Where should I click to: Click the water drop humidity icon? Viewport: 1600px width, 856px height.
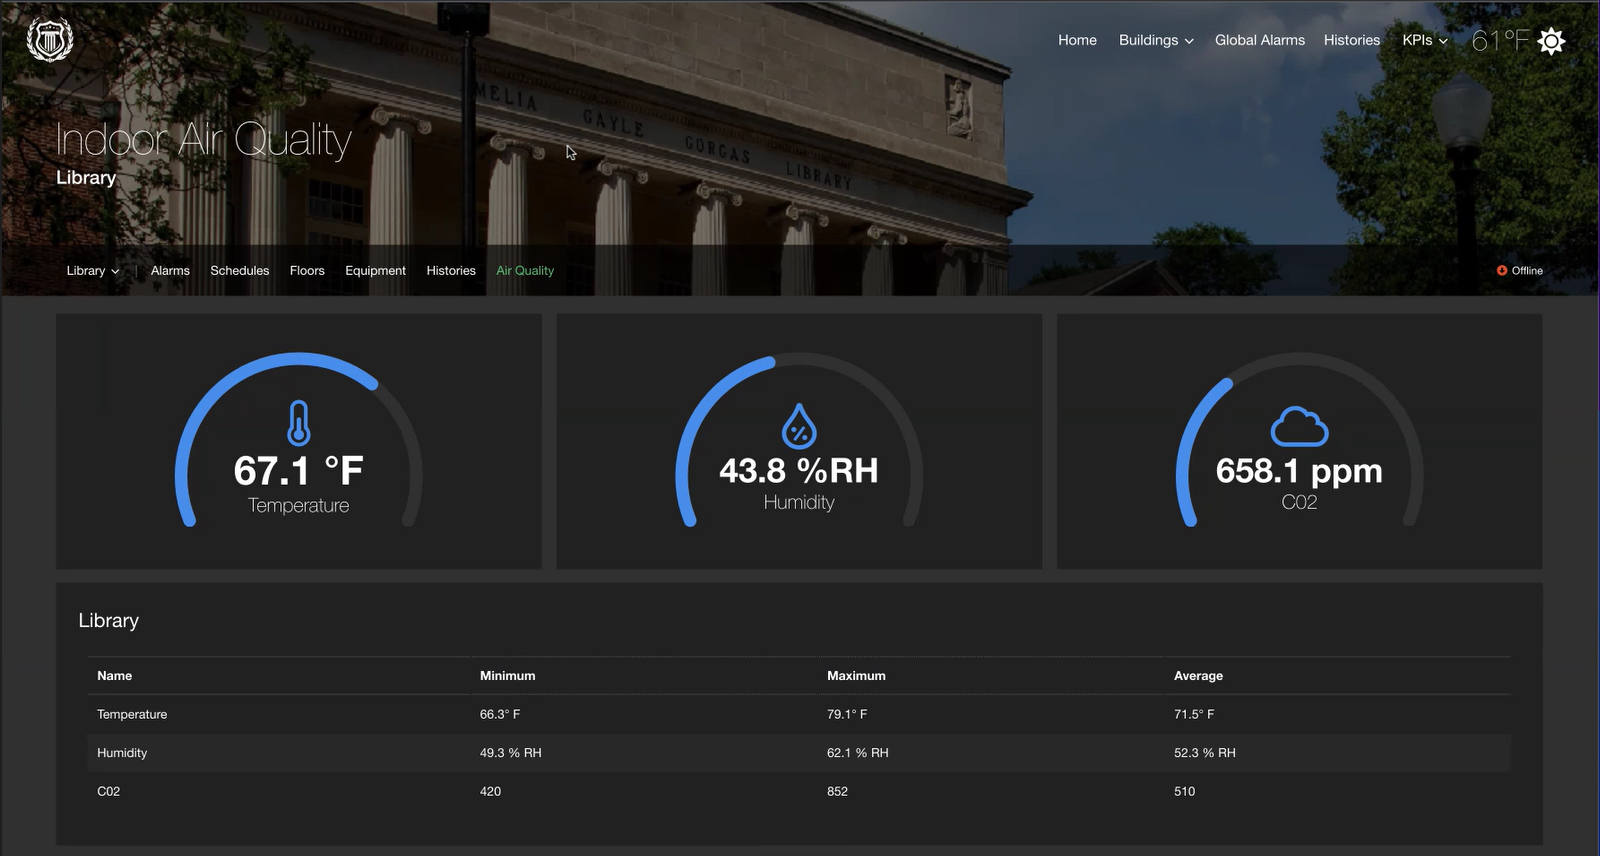[799, 426]
